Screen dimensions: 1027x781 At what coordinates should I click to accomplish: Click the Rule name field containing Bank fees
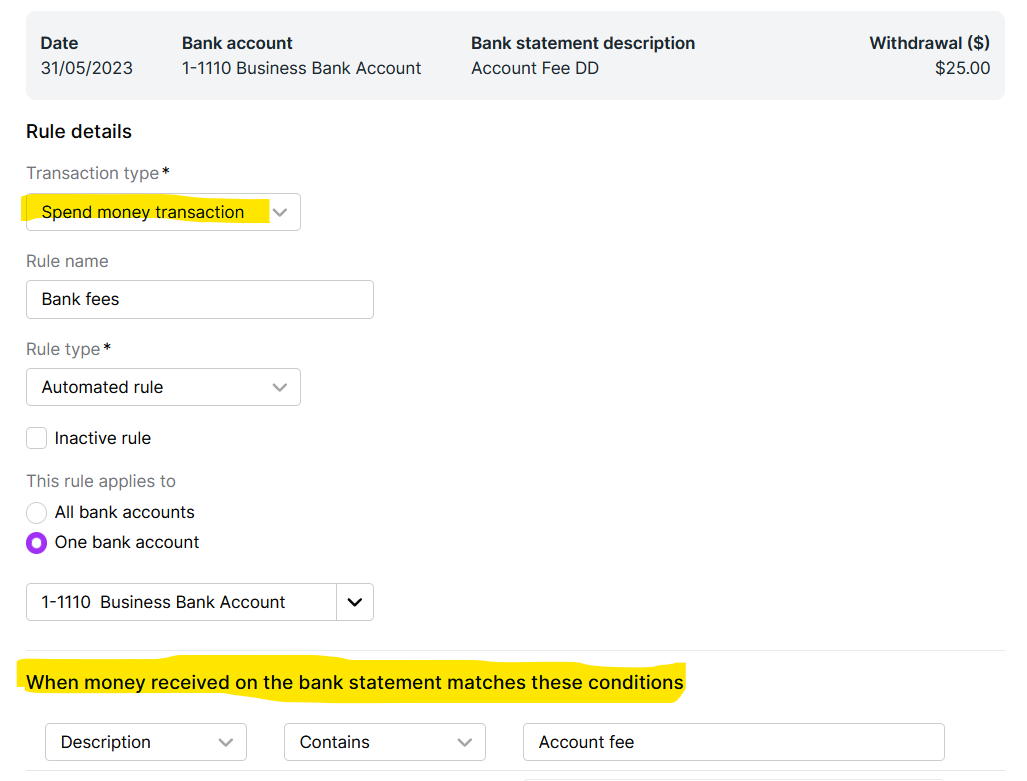(x=200, y=299)
